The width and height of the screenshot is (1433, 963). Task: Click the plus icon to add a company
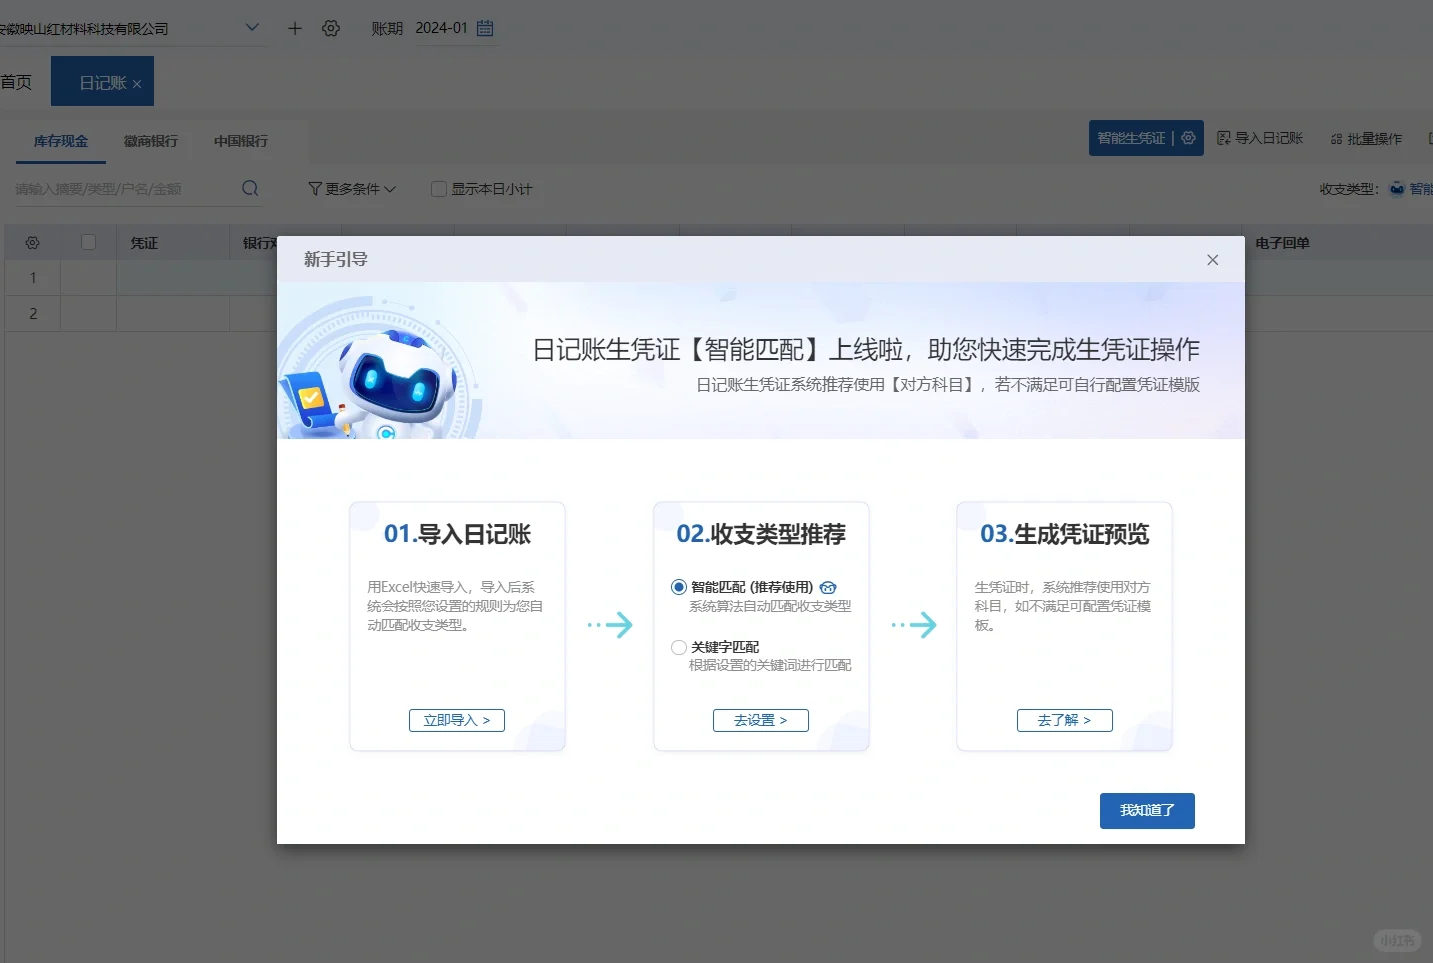[294, 28]
